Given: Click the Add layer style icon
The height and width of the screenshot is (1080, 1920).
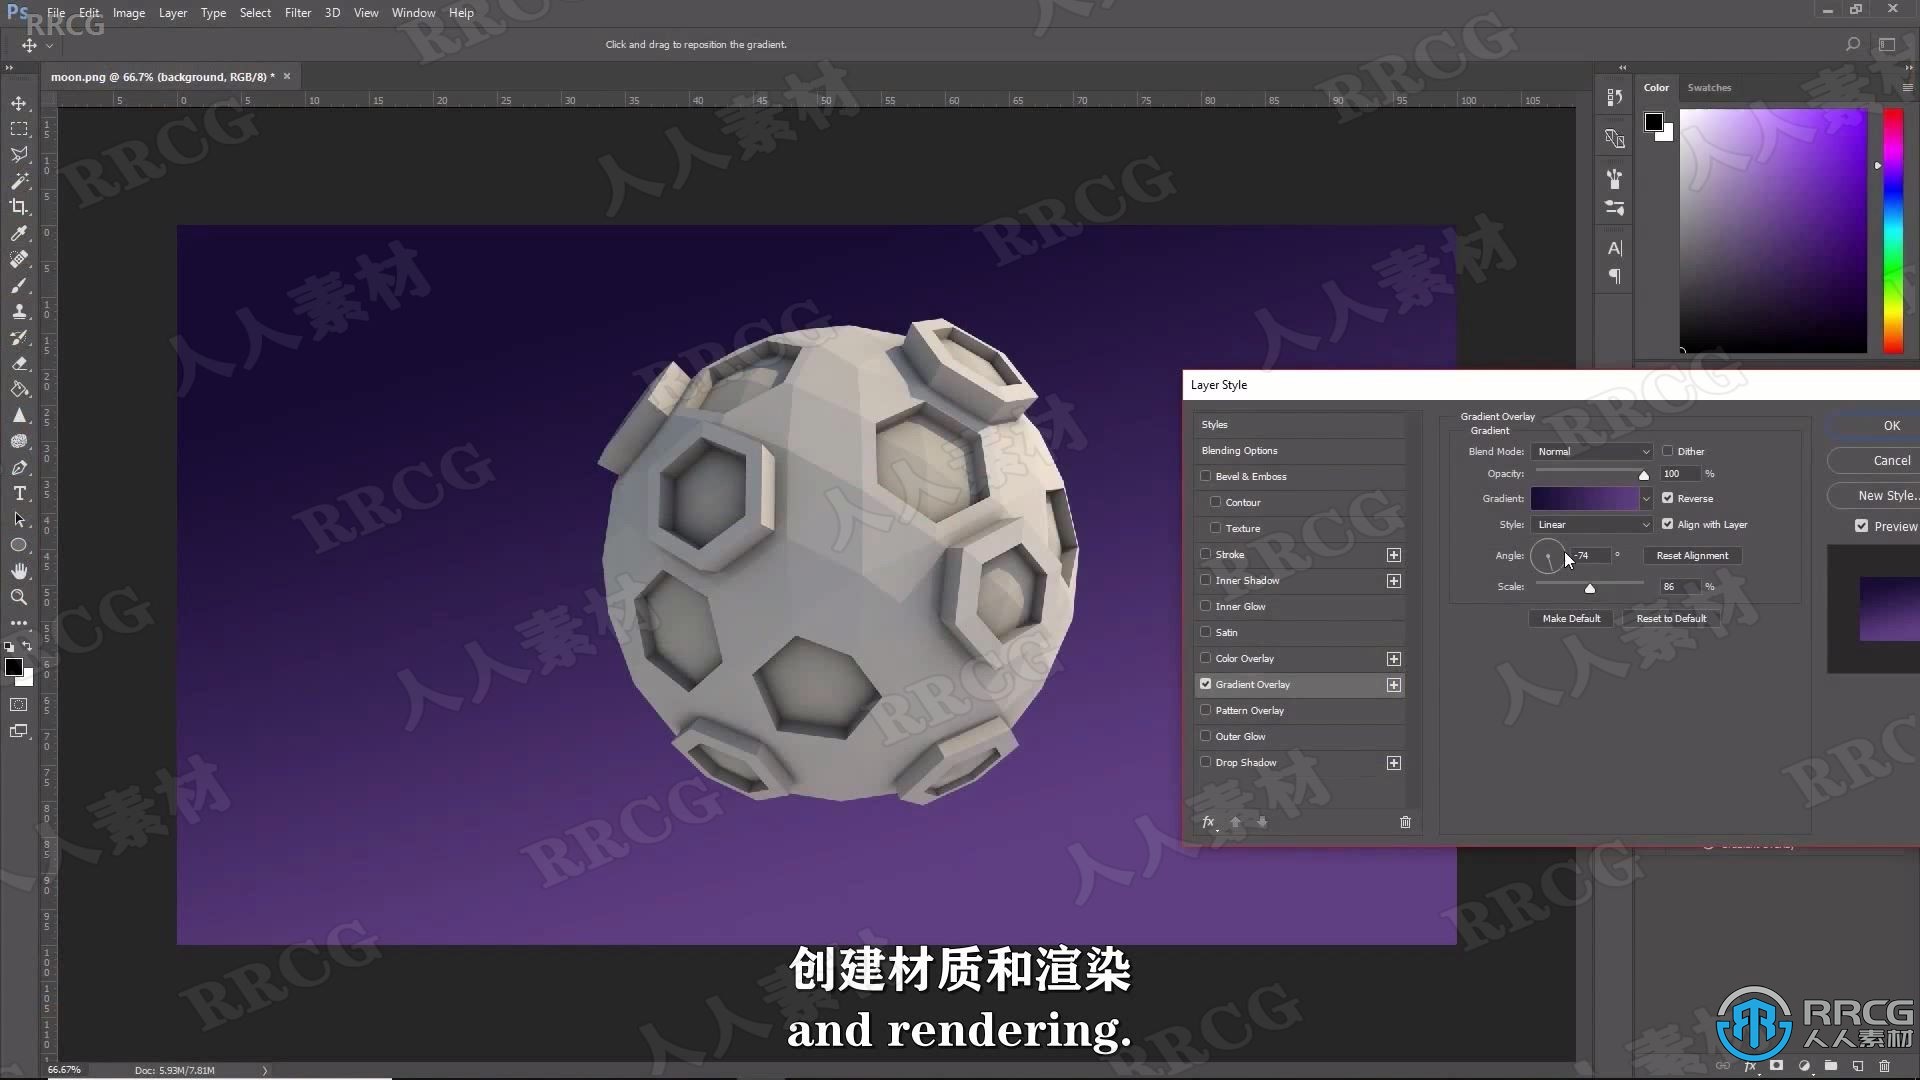Looking at the screenshot, I should click(x=1208, y=820).
